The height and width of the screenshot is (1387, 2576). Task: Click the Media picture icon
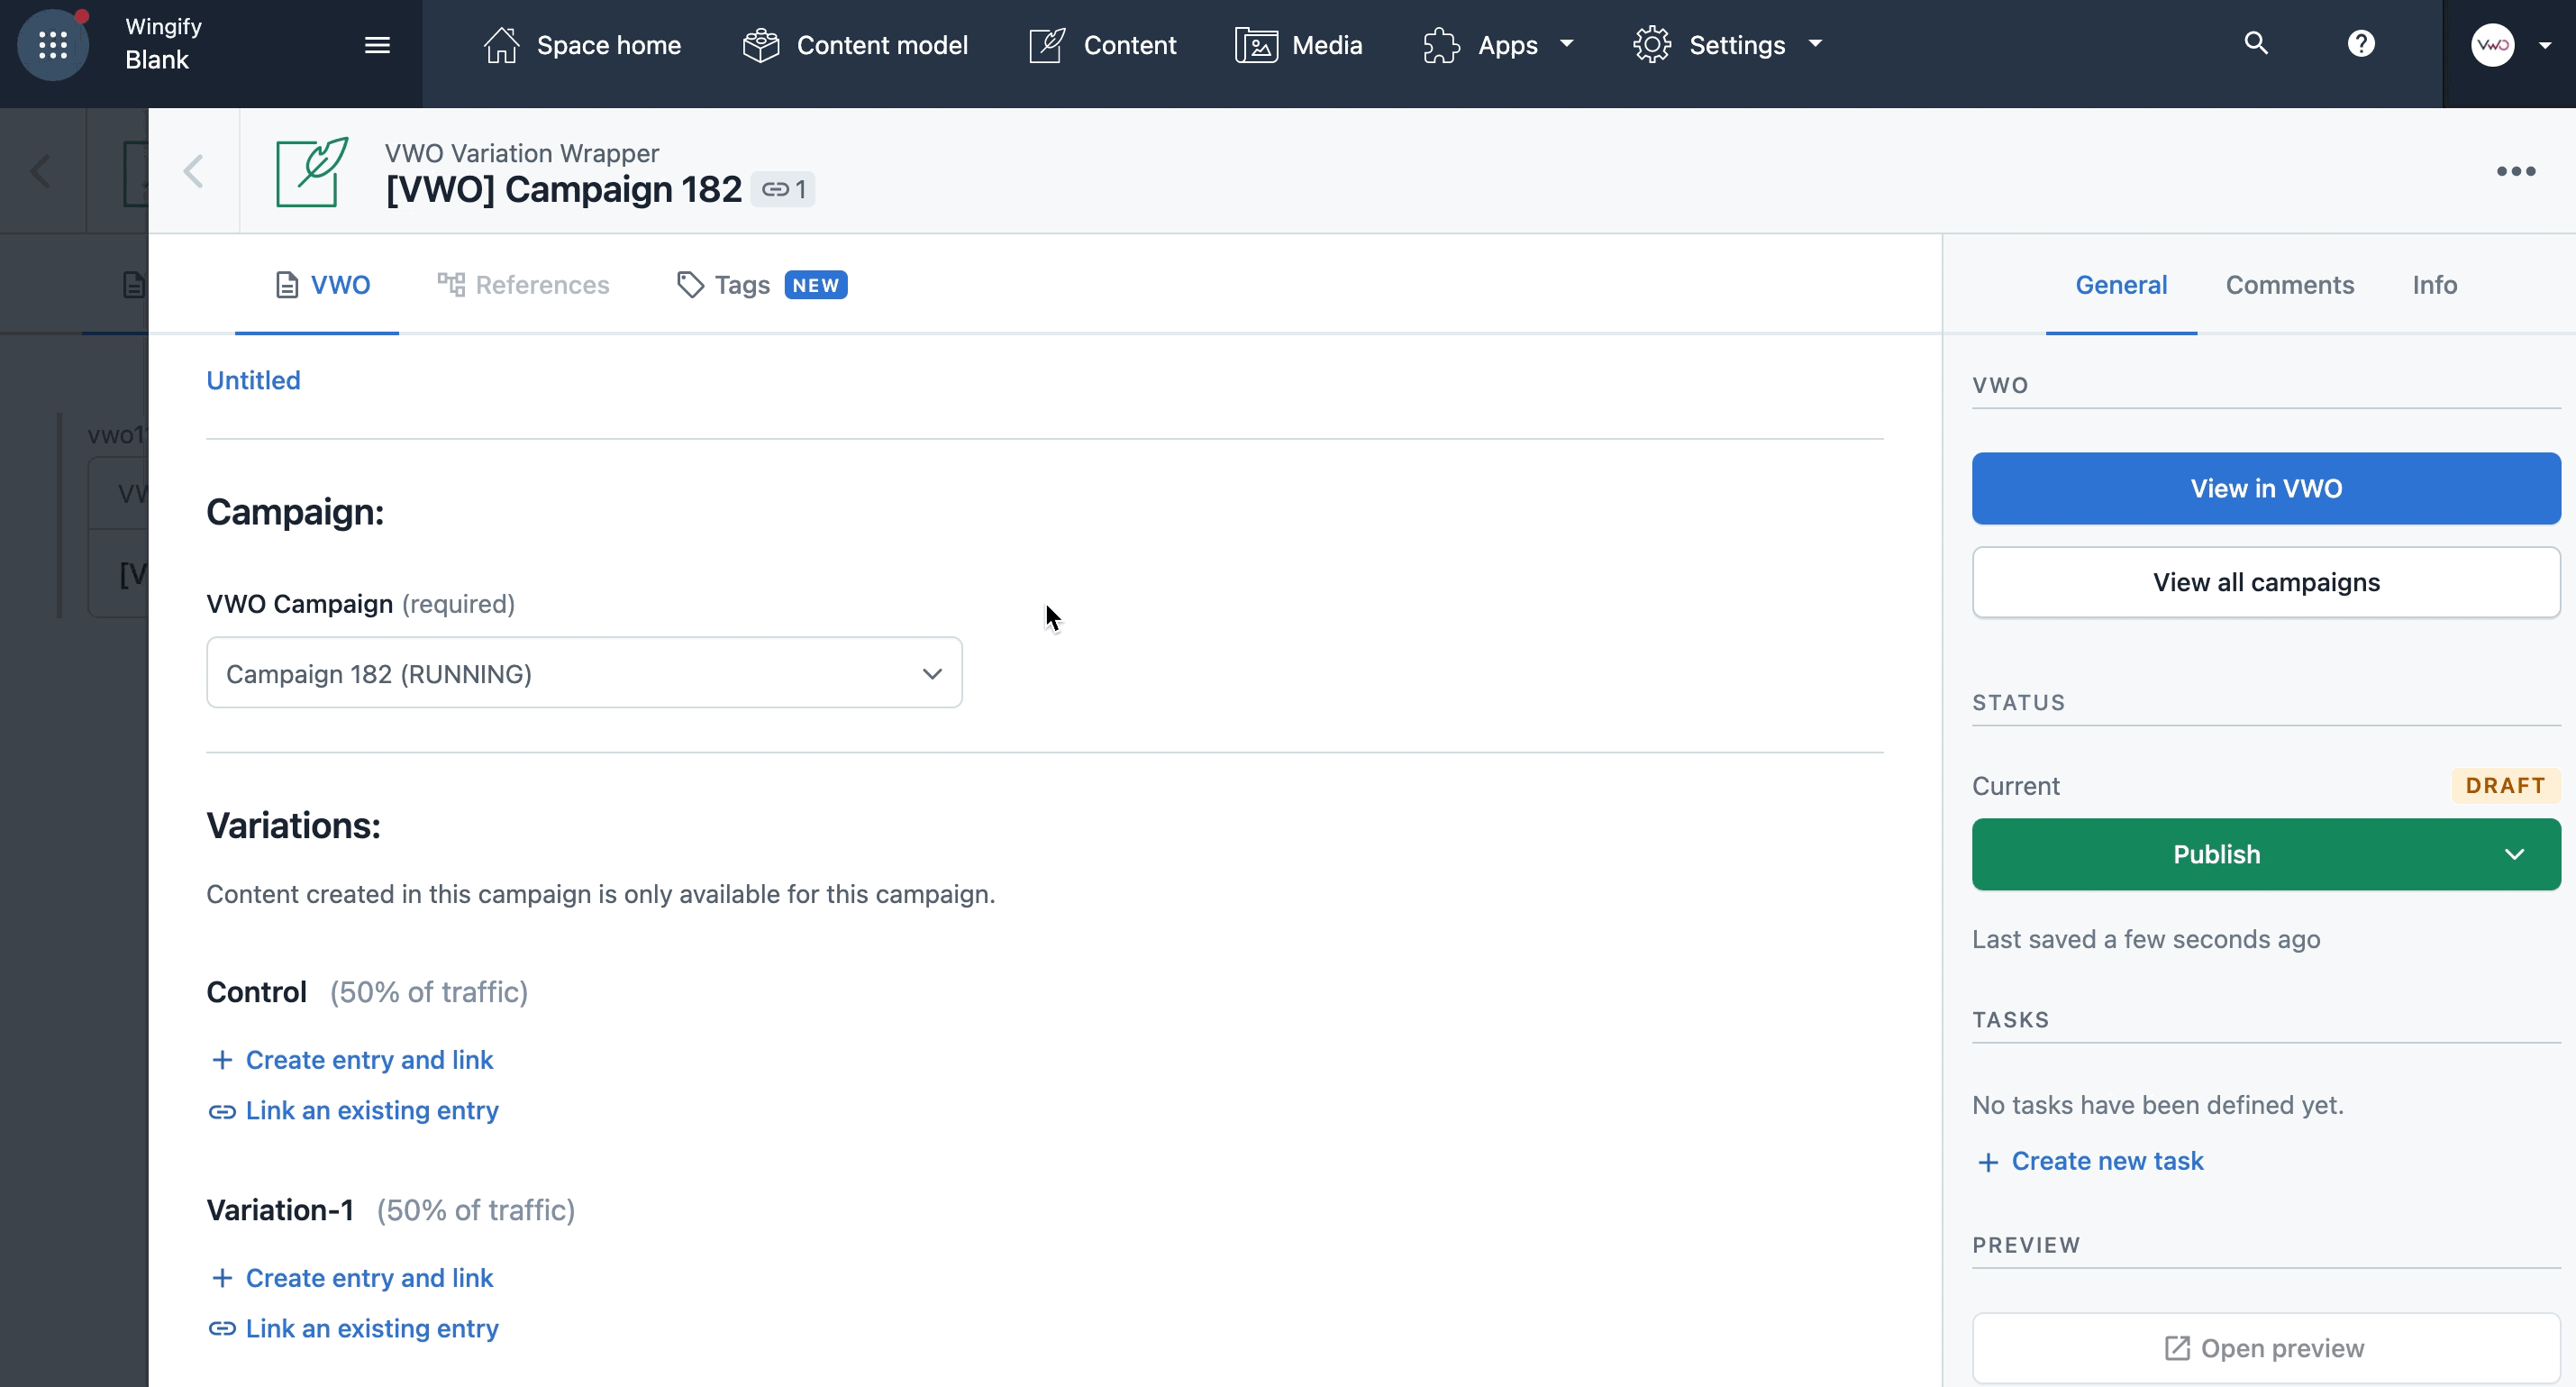tap(1256, 45)
